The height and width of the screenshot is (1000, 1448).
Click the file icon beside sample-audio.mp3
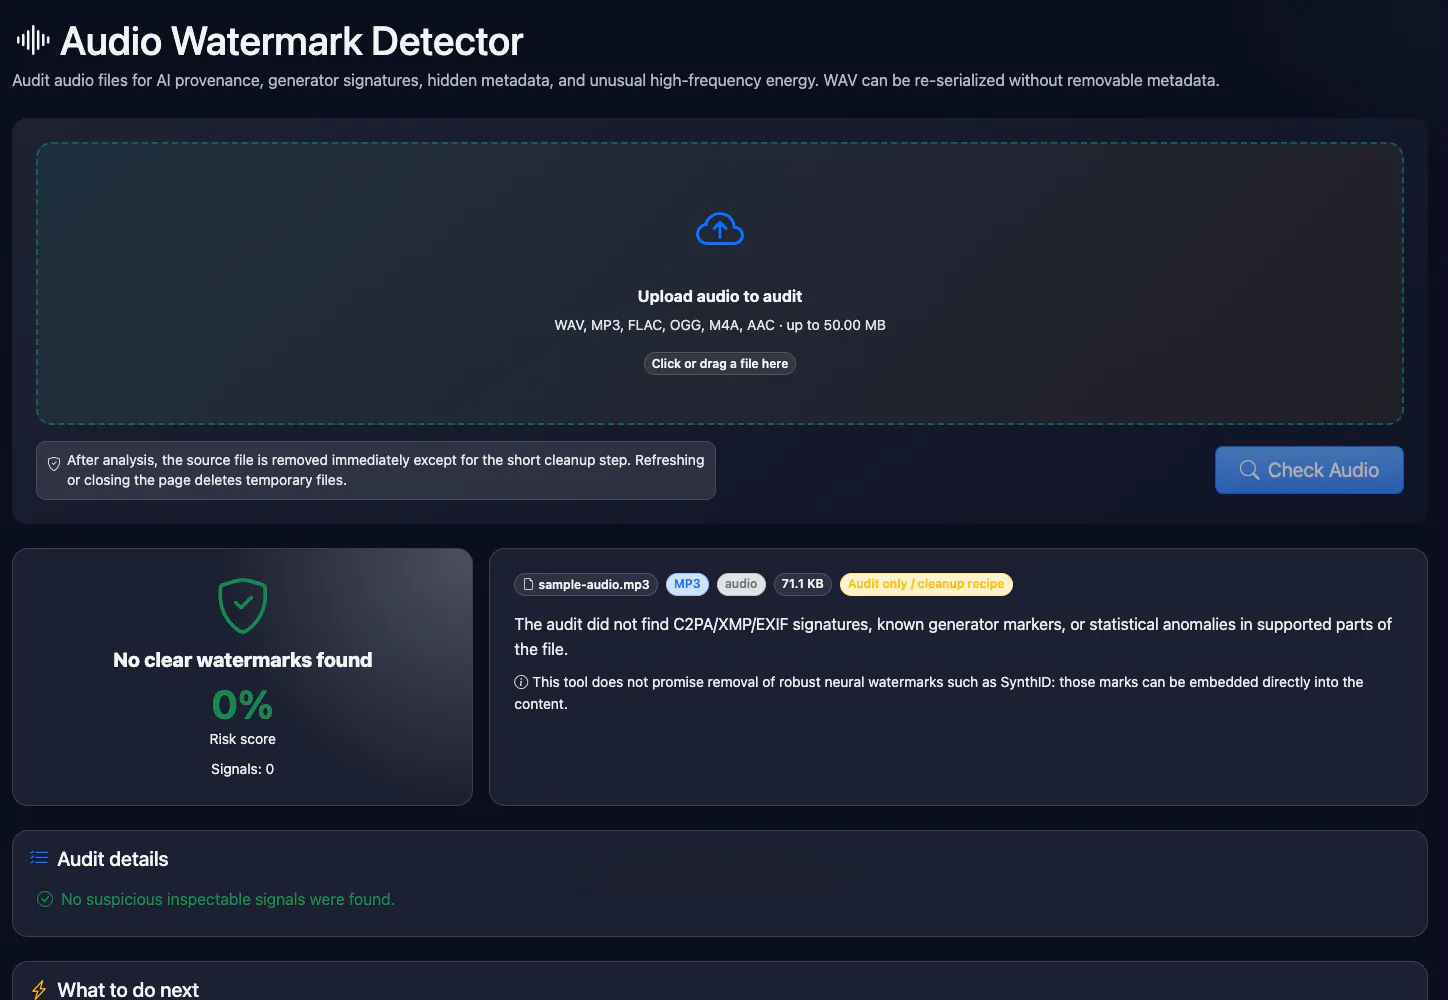528,584
